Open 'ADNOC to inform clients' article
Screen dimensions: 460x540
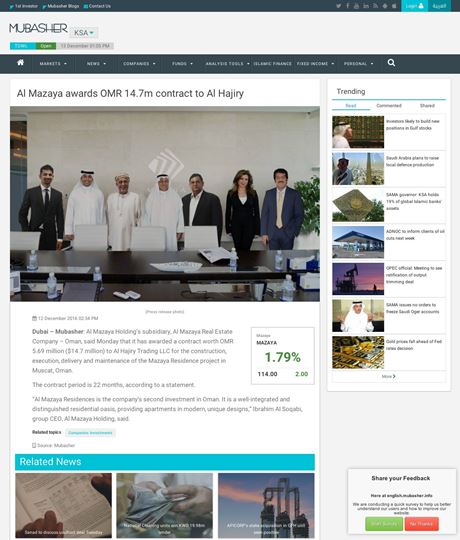coord(415,235)
